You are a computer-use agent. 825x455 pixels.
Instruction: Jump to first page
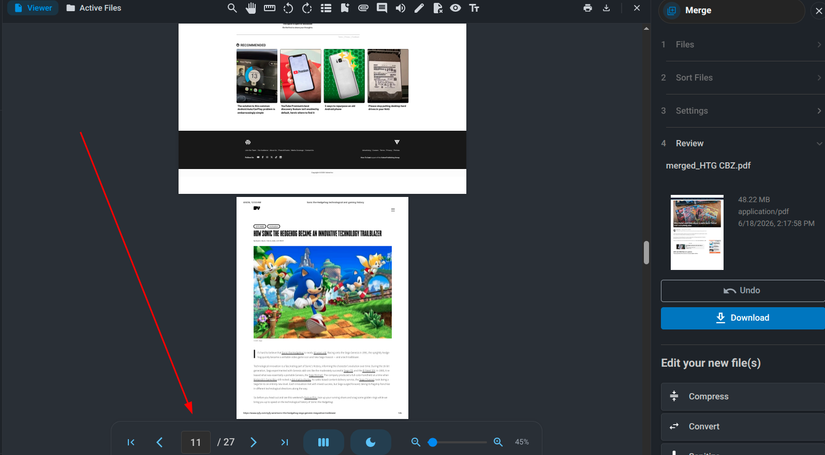131,442
